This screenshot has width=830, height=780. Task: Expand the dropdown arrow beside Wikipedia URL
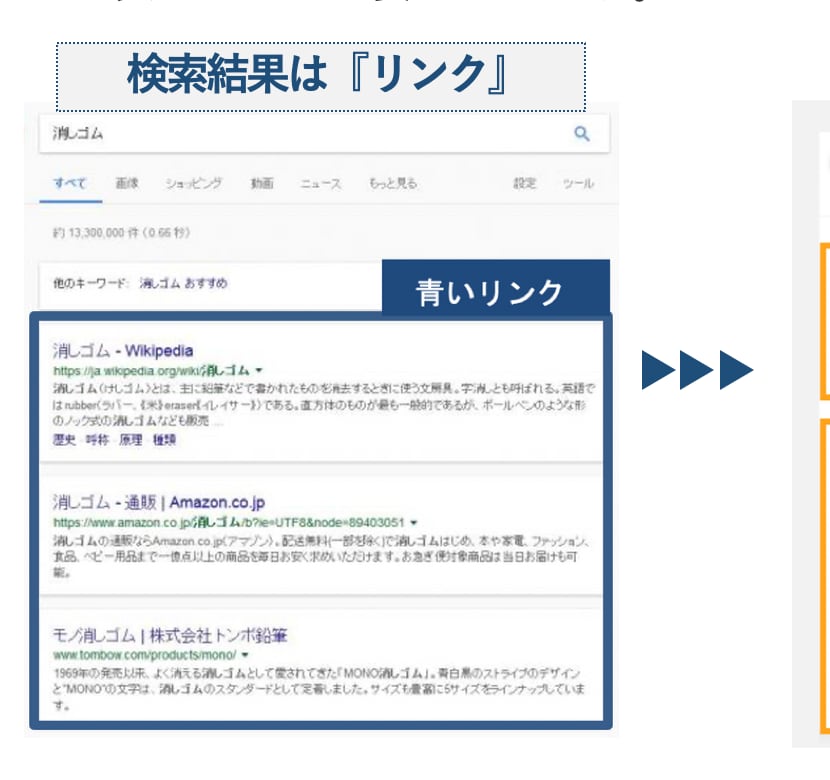pos(259,370)
